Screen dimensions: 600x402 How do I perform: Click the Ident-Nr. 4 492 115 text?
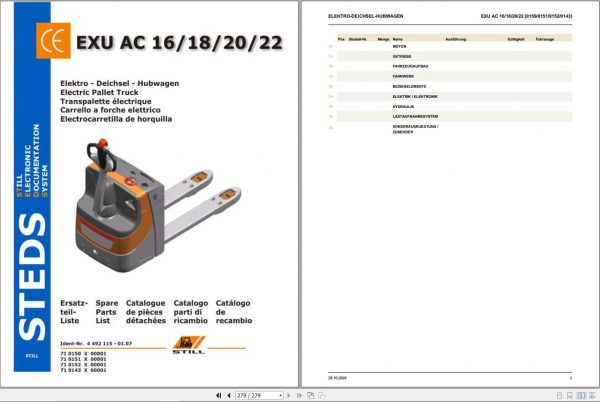[x=96, y=343]
